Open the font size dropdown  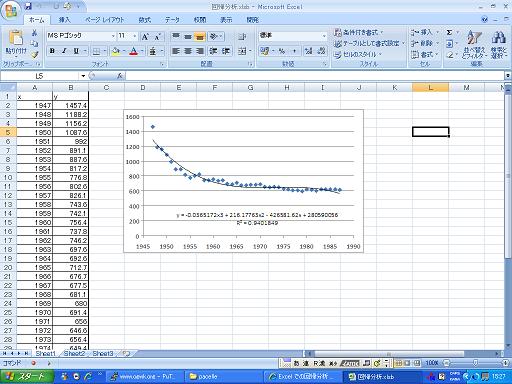pyautogui.click(x=135, y=36)
